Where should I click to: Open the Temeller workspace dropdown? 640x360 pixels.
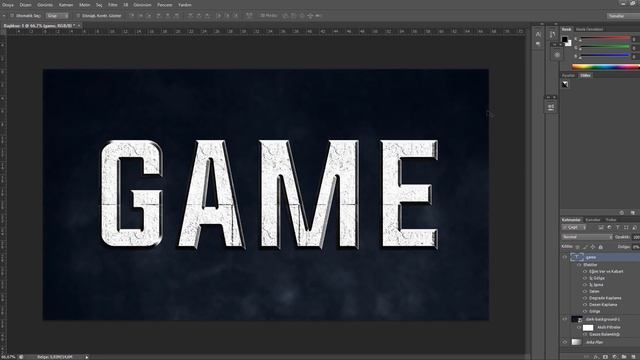click(623, 16)
